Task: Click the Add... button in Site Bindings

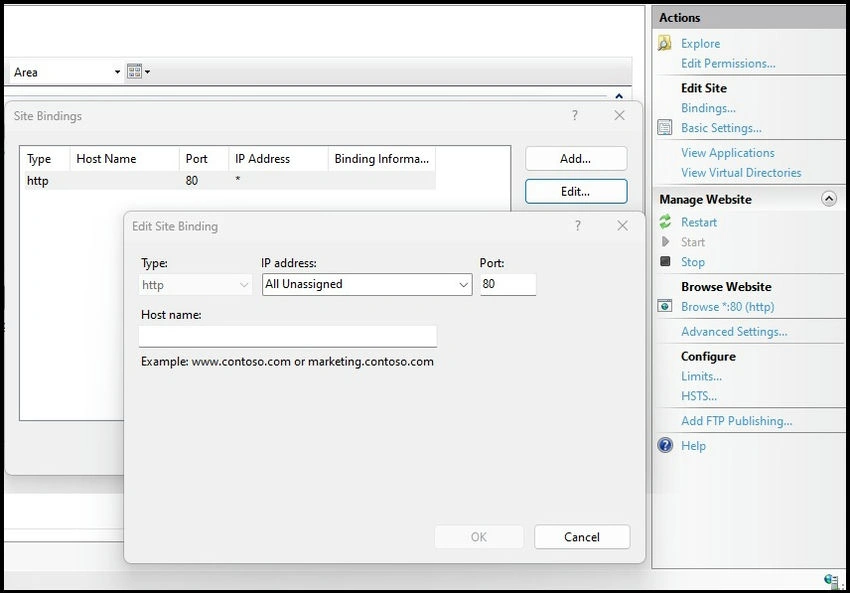Action: click(x=576, y=159)
